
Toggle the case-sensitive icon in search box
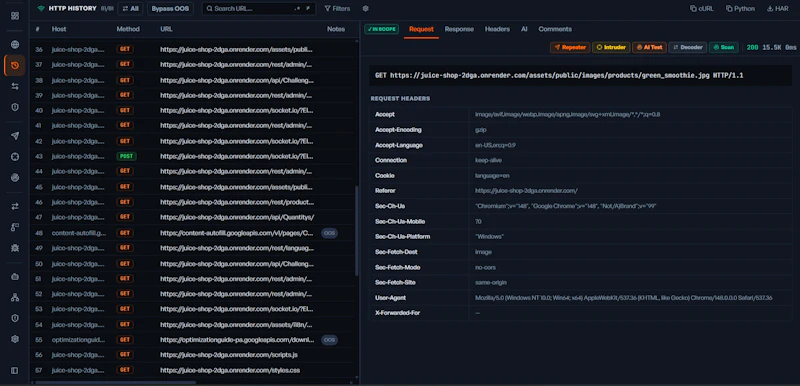pyautogui.click(x=308, y=9)
